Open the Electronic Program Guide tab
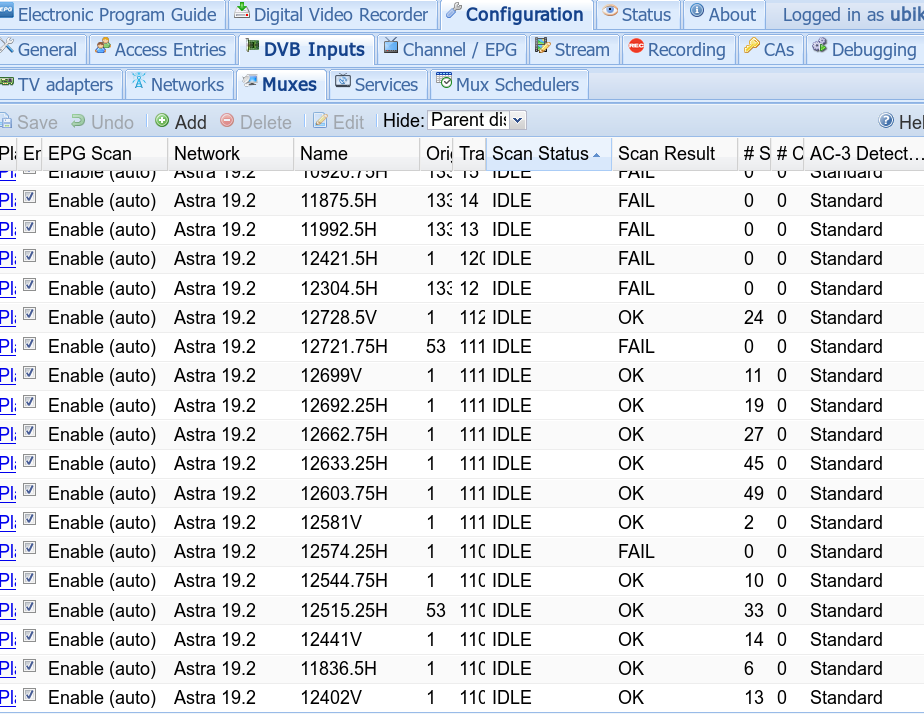 (x=110, y=14)
